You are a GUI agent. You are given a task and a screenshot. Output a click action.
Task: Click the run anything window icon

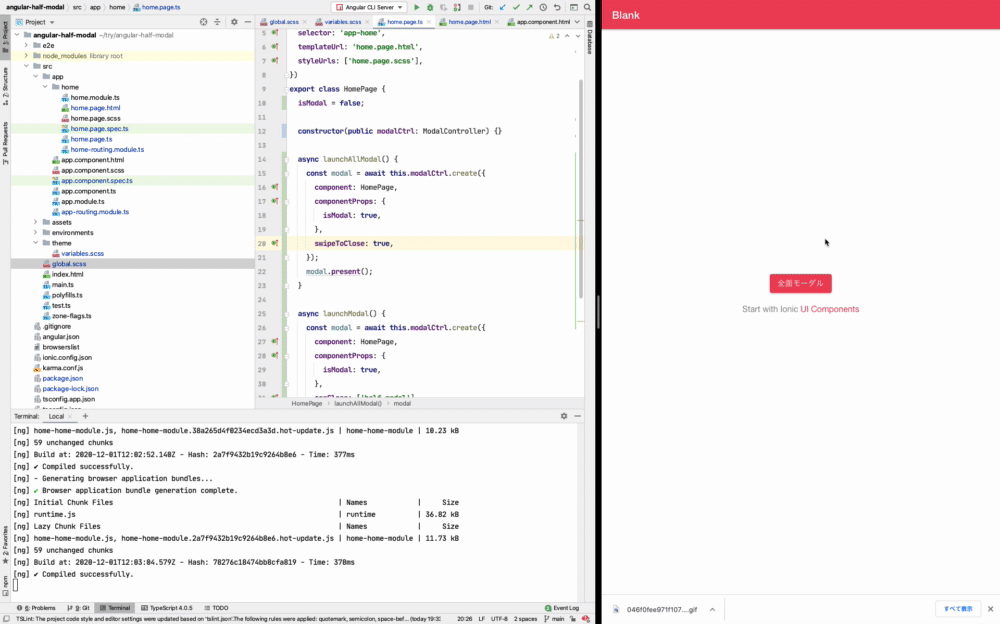click(x=573, y=8)
